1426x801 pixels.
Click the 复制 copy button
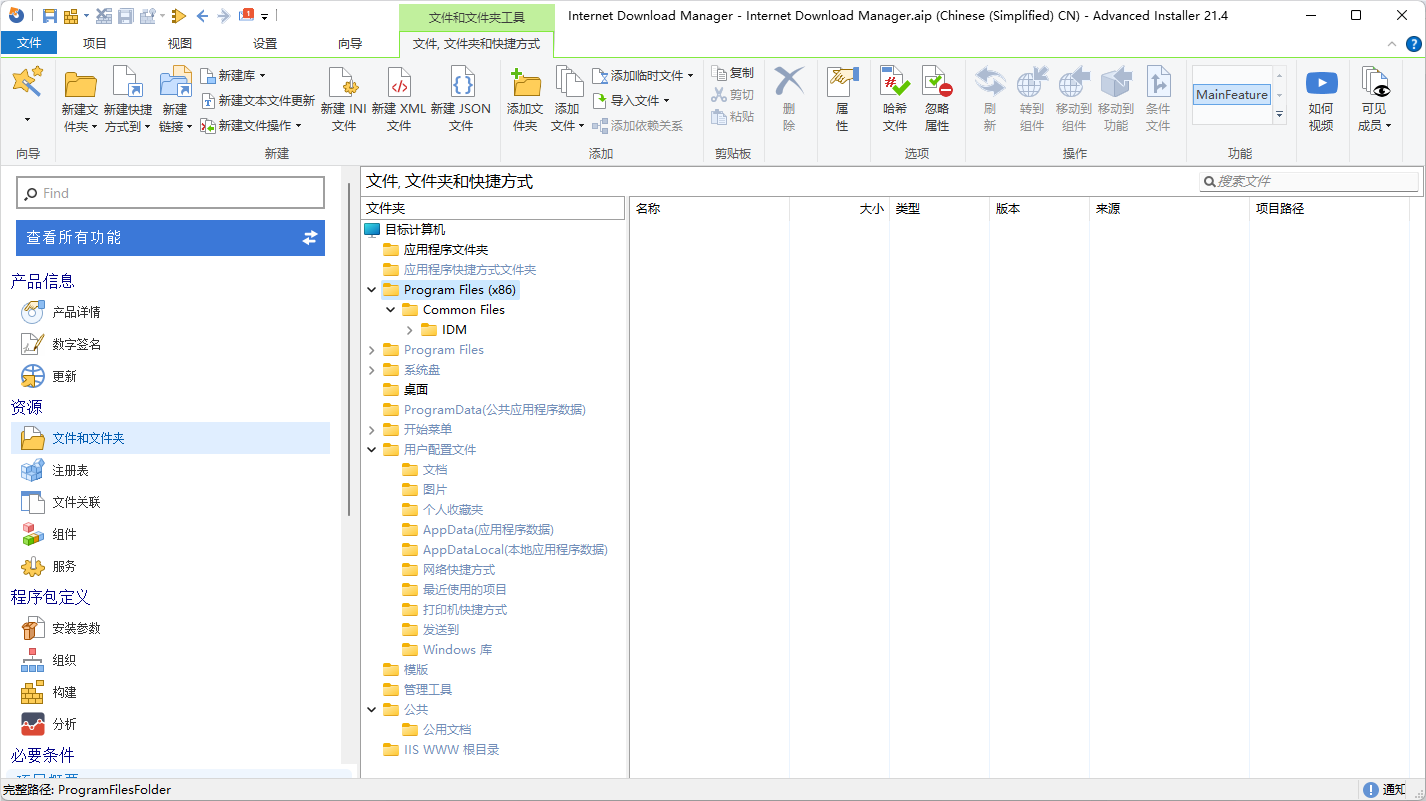pos(733,73)
